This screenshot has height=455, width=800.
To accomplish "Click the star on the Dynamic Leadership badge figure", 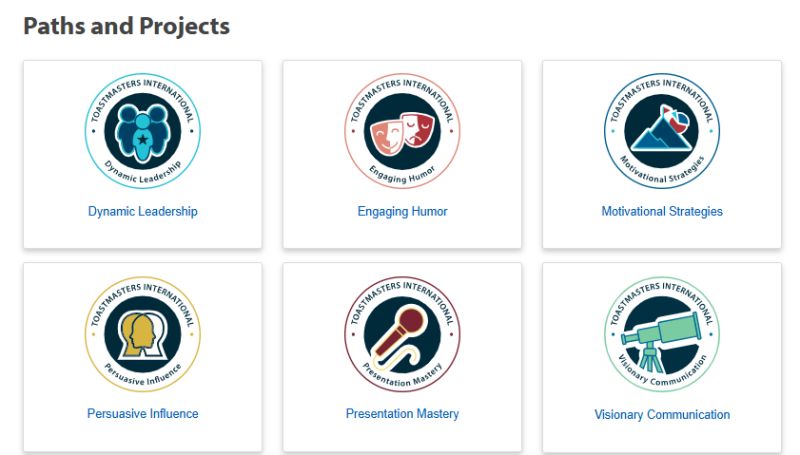I will tap(143, 139).
